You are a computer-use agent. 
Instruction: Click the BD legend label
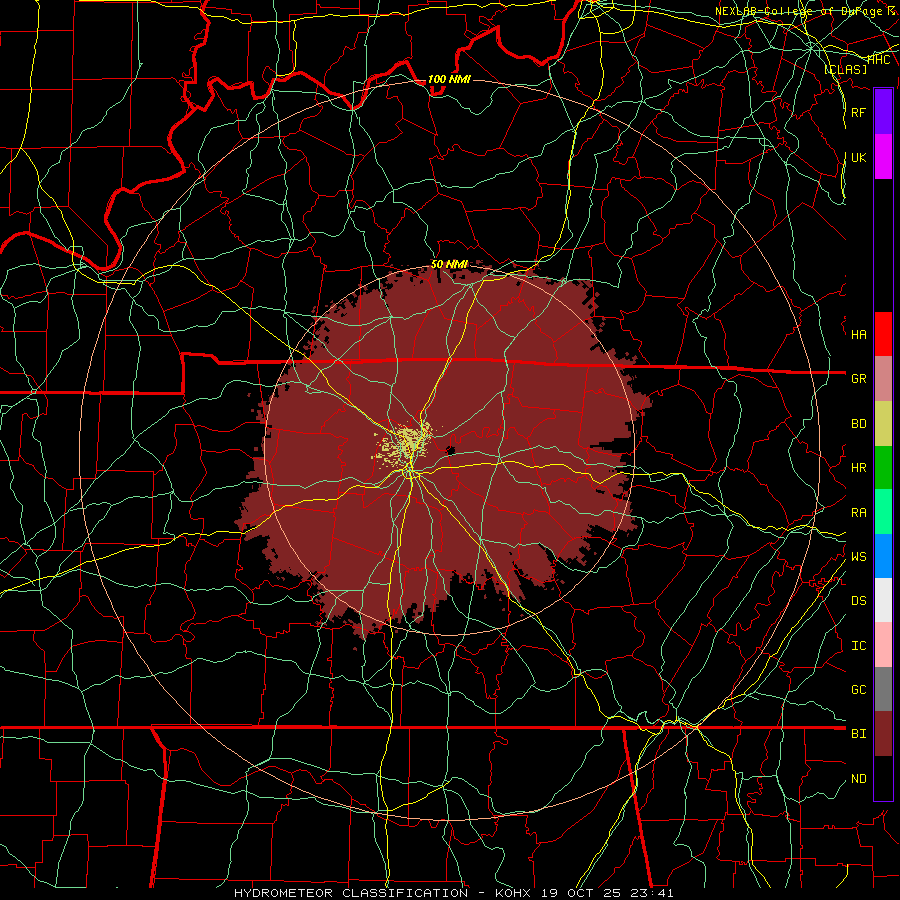[859, 424]
